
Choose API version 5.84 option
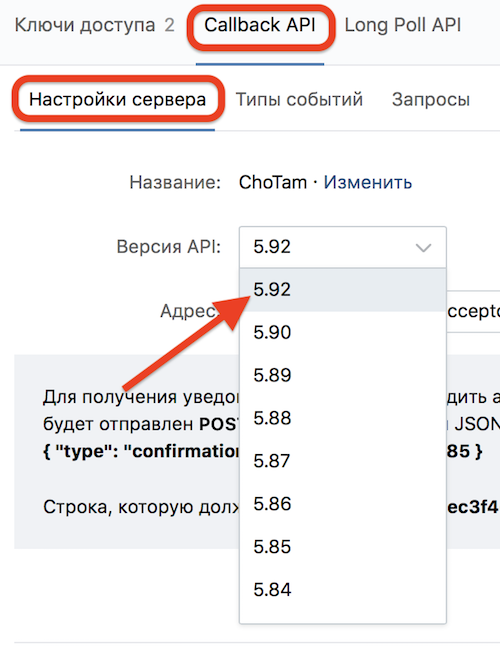point(343,589)
